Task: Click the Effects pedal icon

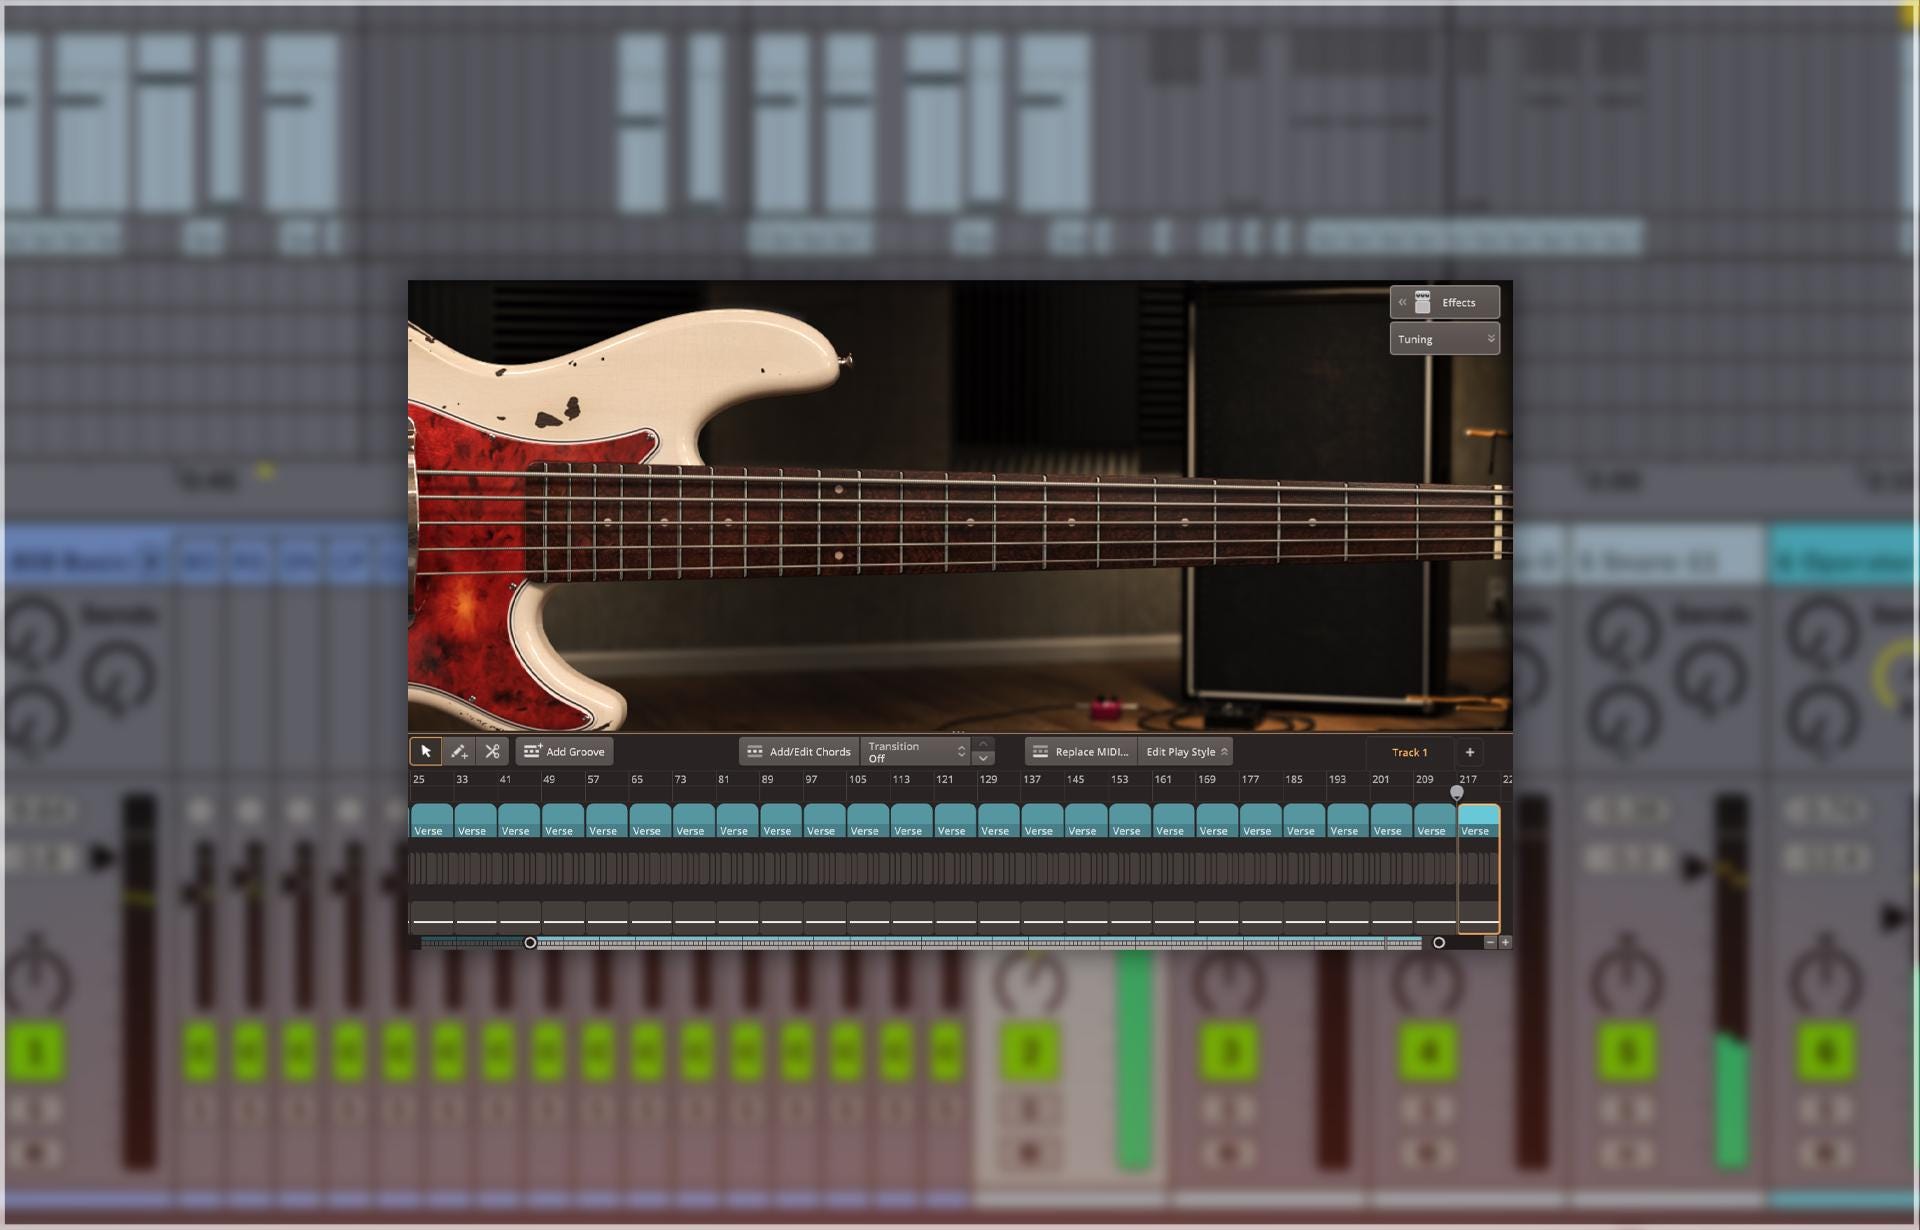Action: point(1422,302)
